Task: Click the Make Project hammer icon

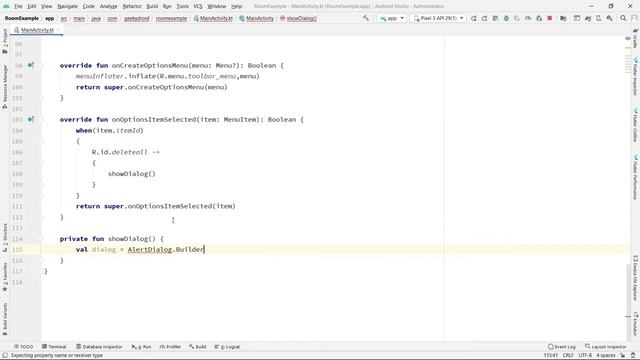Action: (366, 18)
